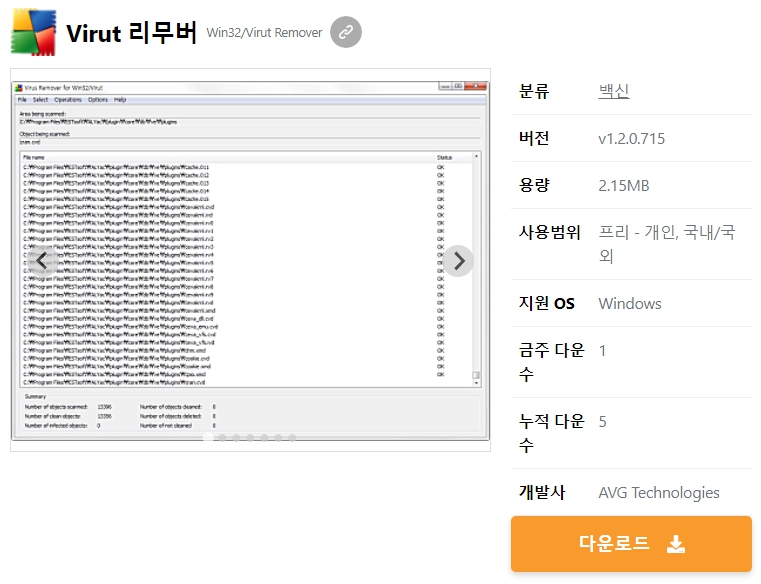Select the first white carousel indicator dot

pos(208,438)
